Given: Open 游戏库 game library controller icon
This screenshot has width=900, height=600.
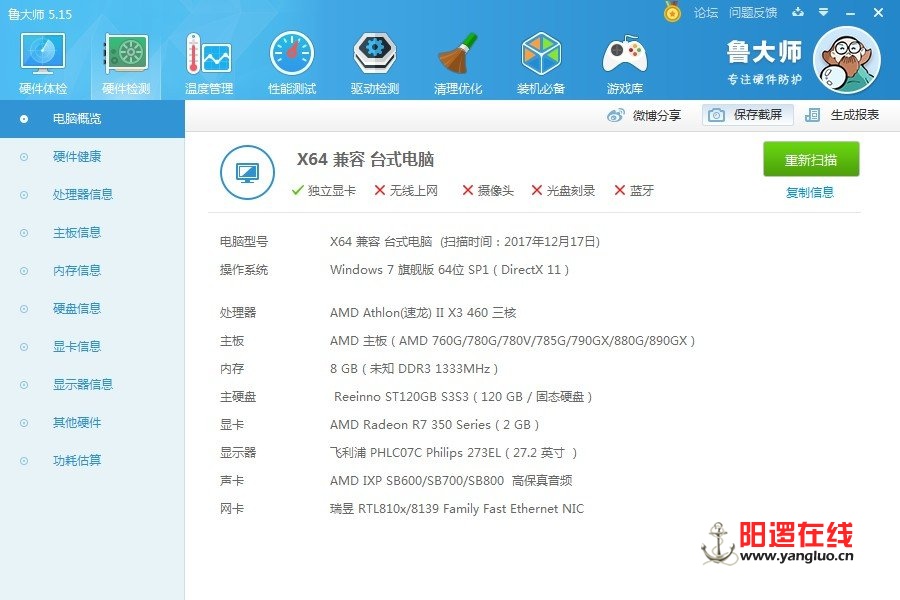Looking at the screenshot, I should point(624,63).
